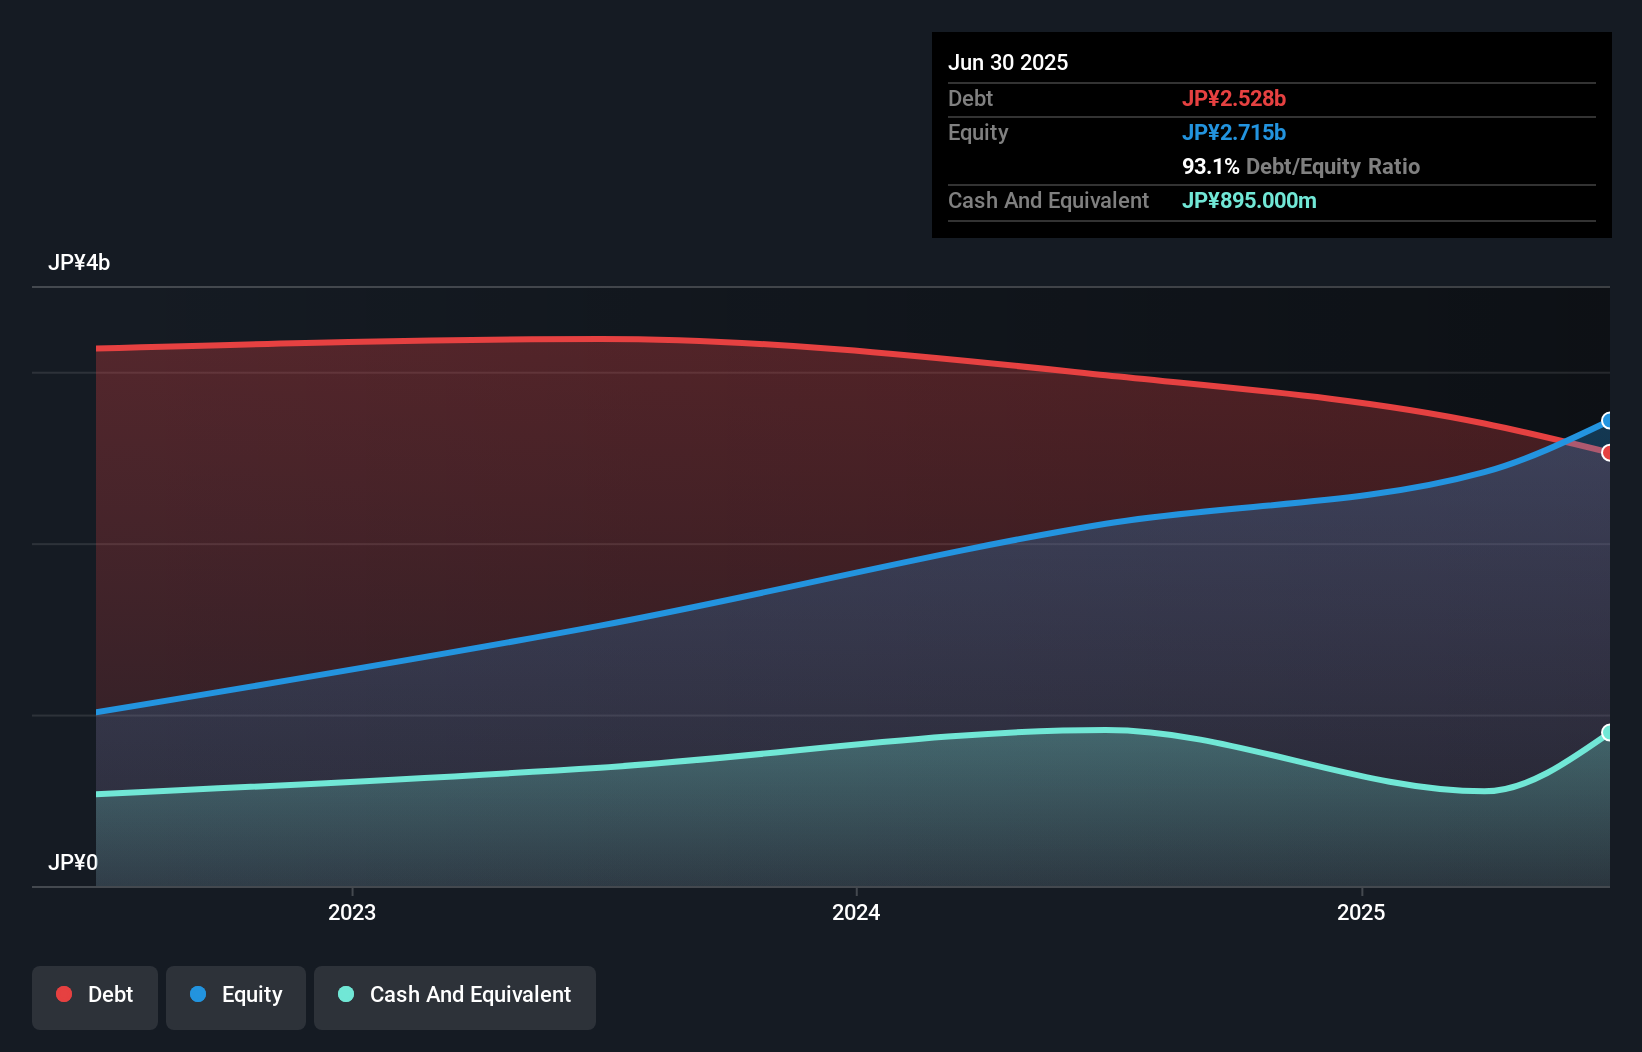This screenshot has width=1642, height=1052.
Task: Toggle the Cash And Equivalent series visibility
Action: pos(455,997)
